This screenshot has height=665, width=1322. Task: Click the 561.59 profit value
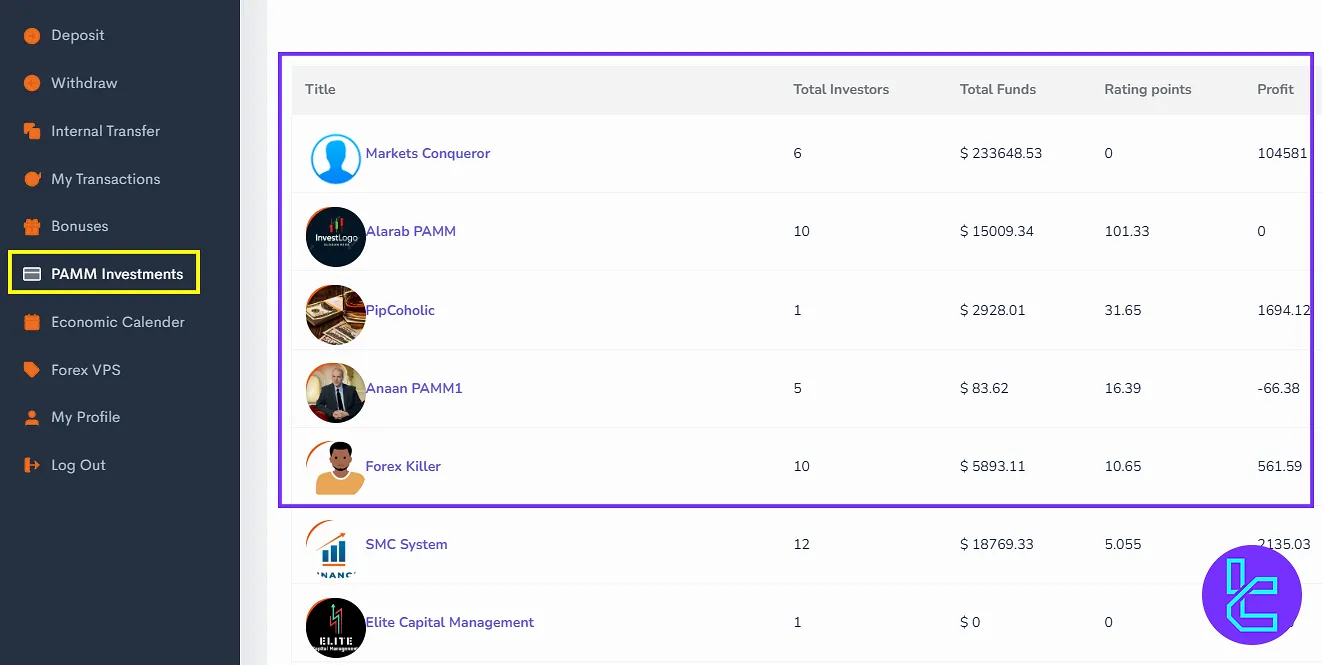1280,466
